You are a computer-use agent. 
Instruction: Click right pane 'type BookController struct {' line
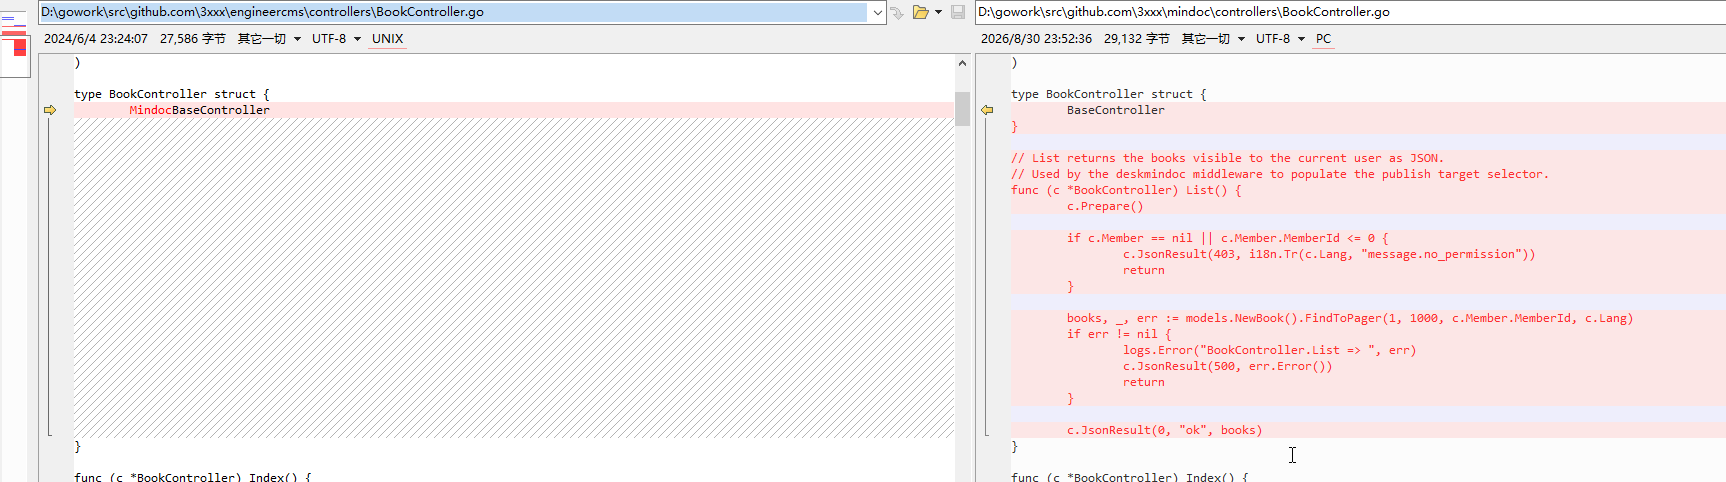click(x=1109, y=94)
